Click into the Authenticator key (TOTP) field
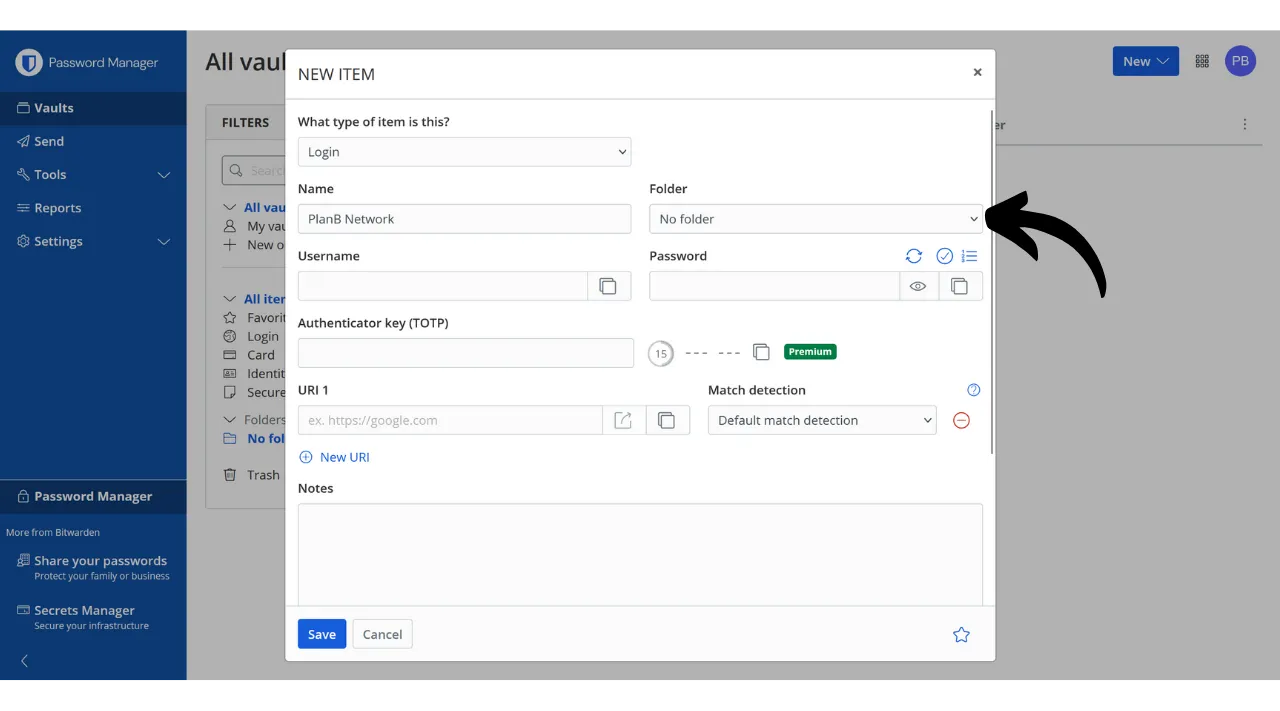This screenshot has width=1280, height=711. click(x=465, y=353)
